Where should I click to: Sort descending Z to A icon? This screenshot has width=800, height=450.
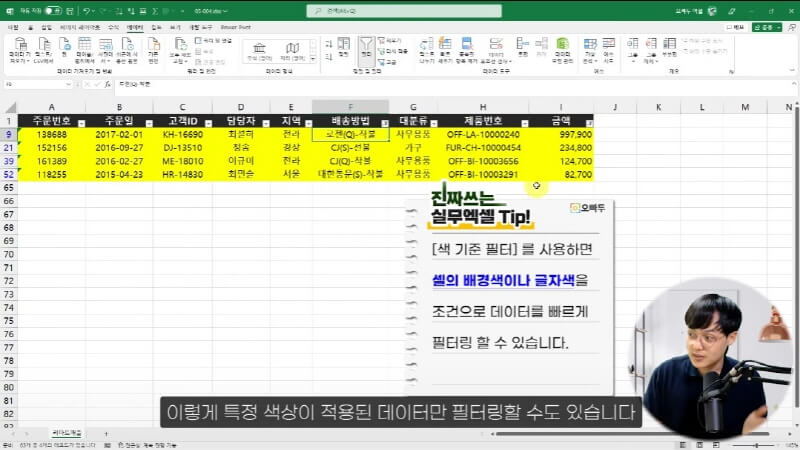[329, 57]
